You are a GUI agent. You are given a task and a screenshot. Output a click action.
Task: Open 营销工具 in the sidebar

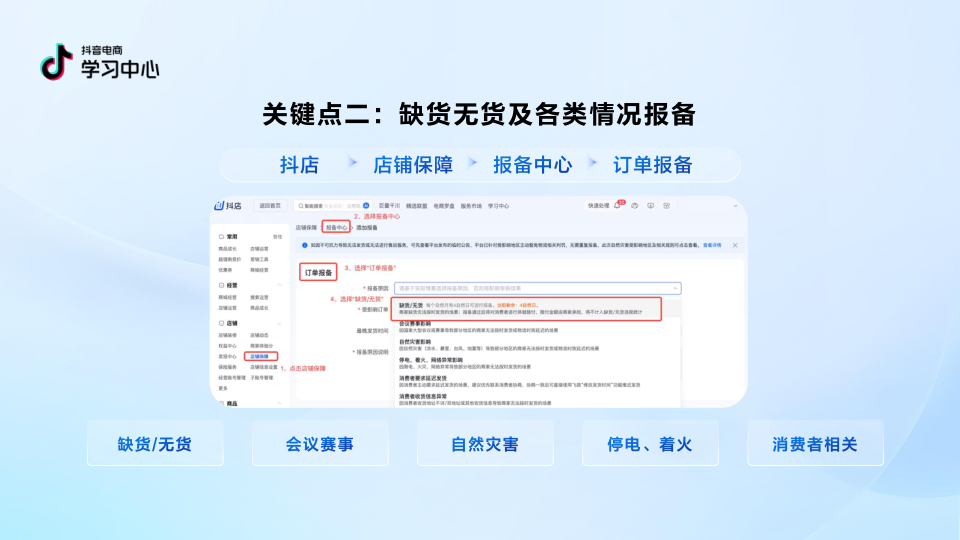[x=259, y=260]
